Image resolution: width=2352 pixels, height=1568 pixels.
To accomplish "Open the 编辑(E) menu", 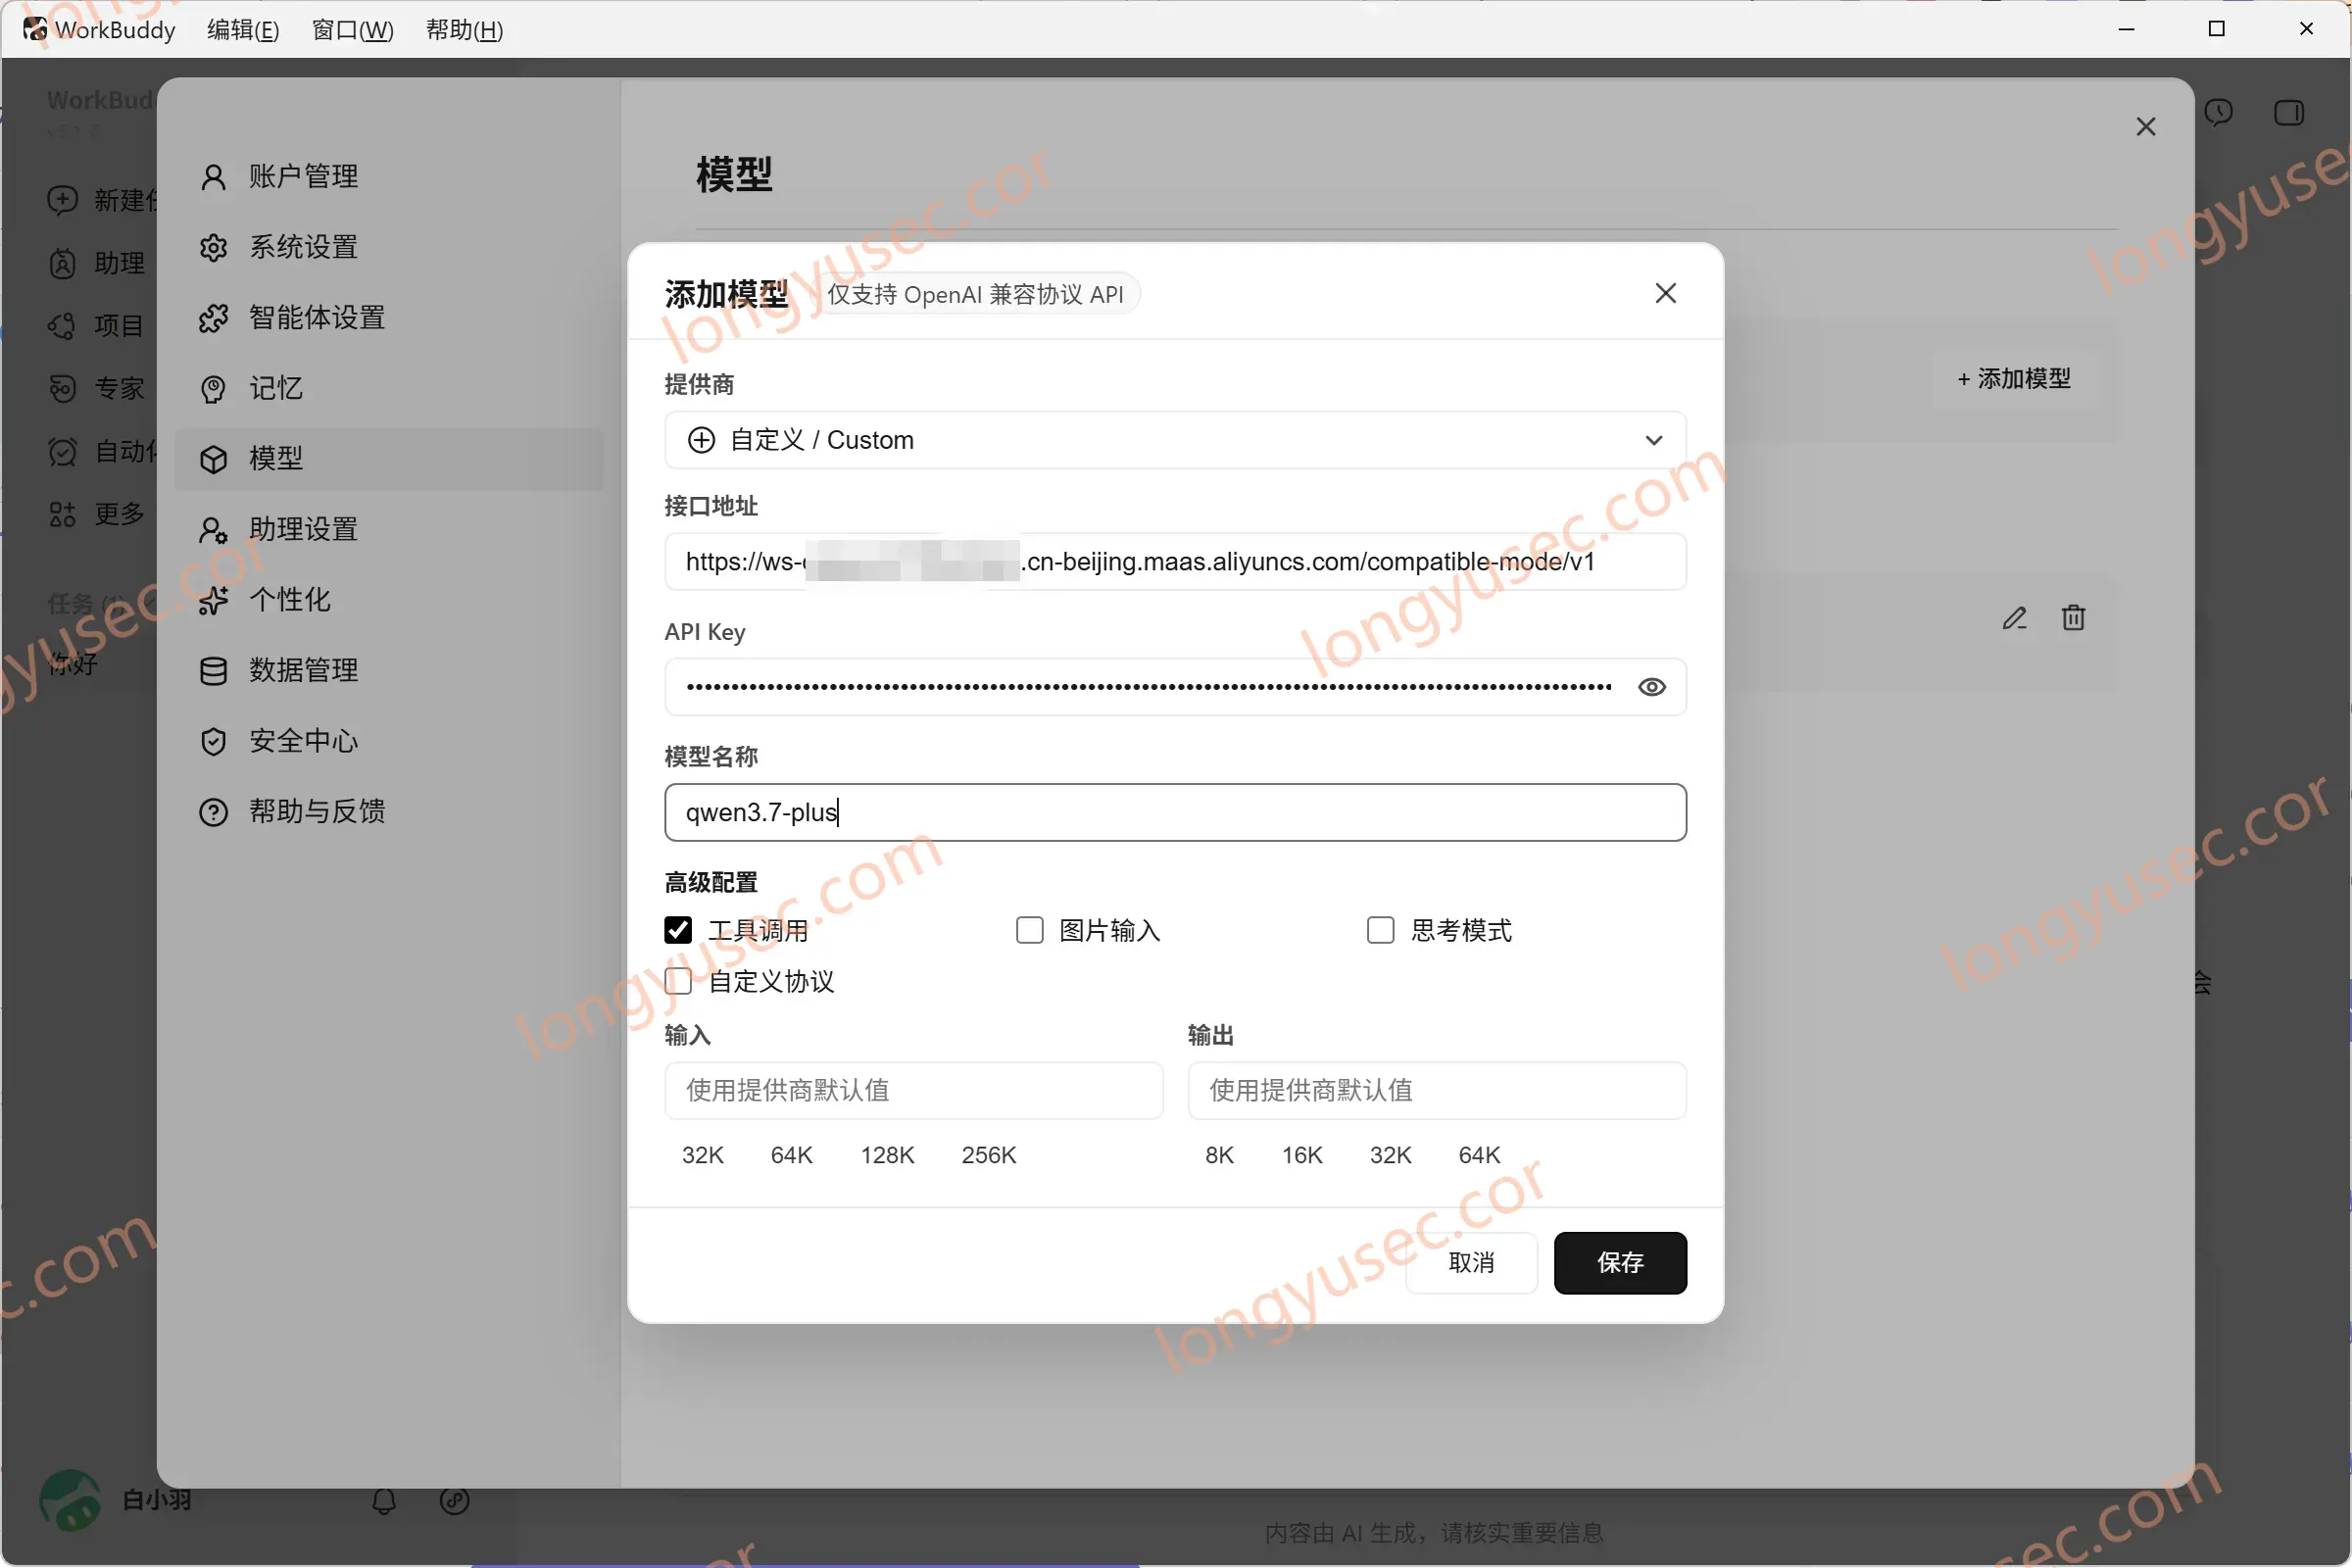I will [x=243, y=30].
